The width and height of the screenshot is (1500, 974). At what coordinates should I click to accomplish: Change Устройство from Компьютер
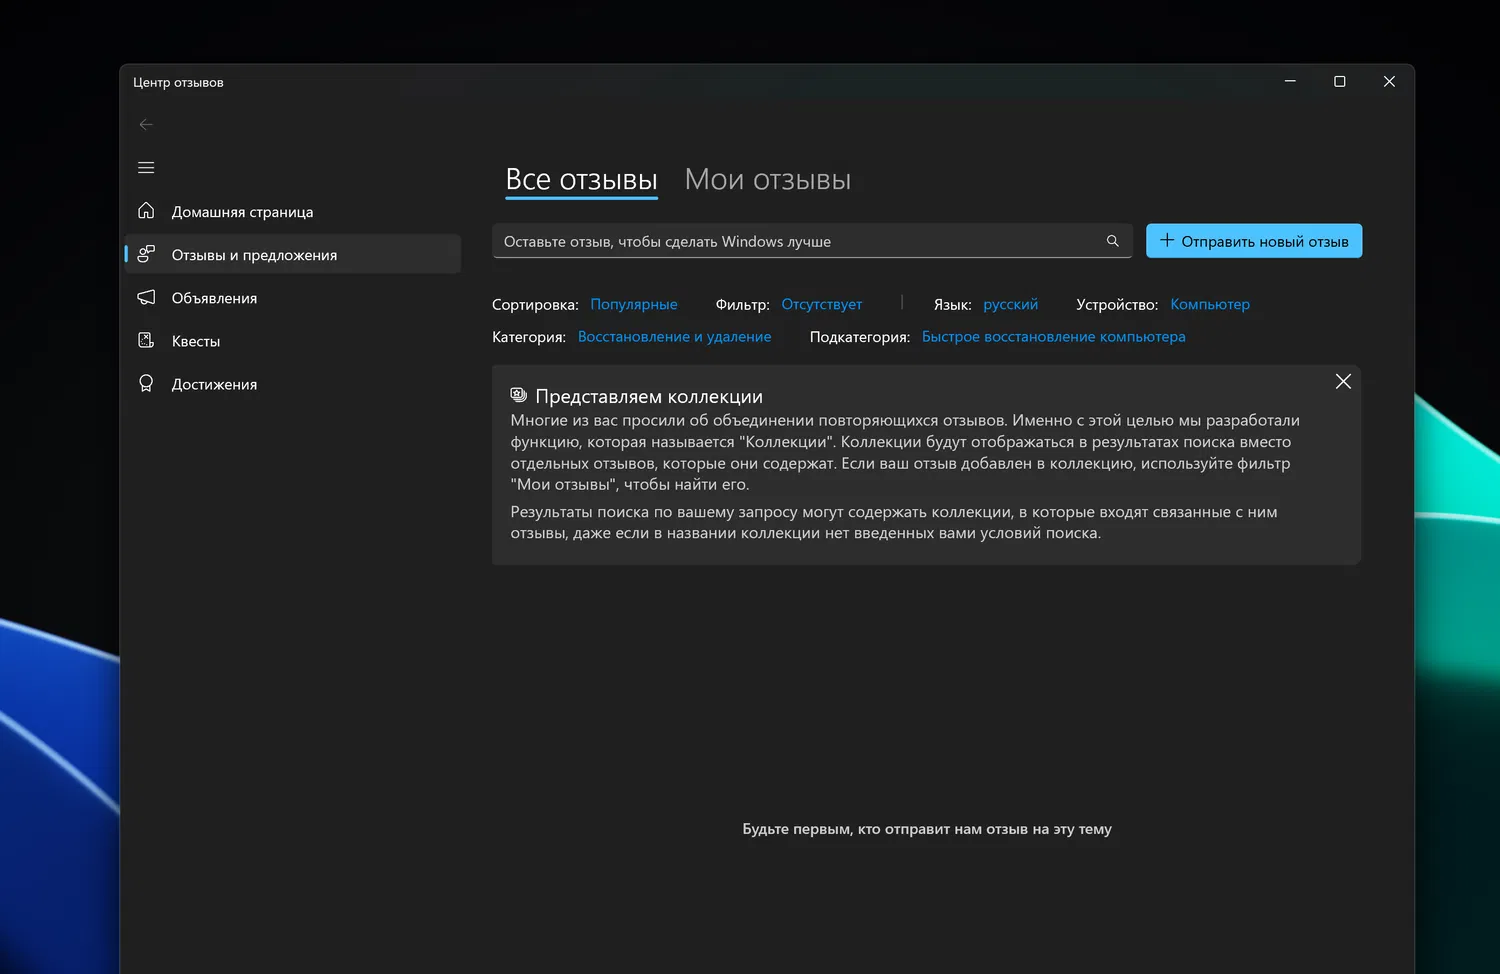point(1210,304)
